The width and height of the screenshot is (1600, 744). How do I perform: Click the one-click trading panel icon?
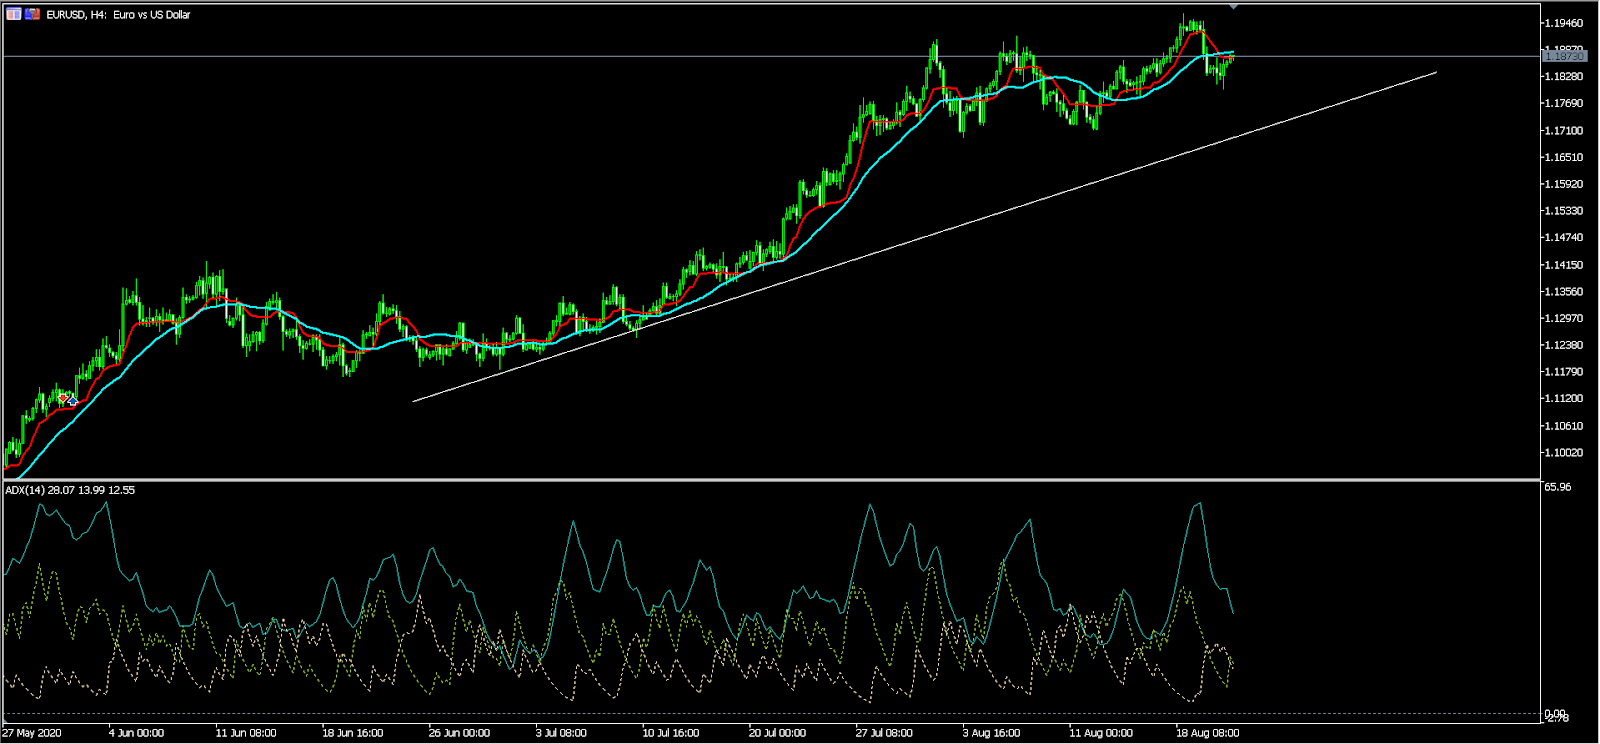[x=14, y=14]
